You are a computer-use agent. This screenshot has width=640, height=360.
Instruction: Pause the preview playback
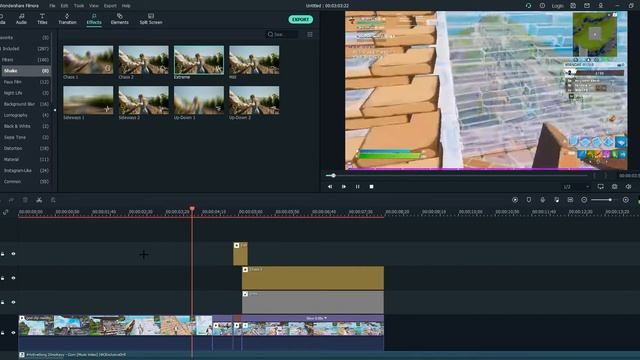pyautogui.click(x=358, y=187)
